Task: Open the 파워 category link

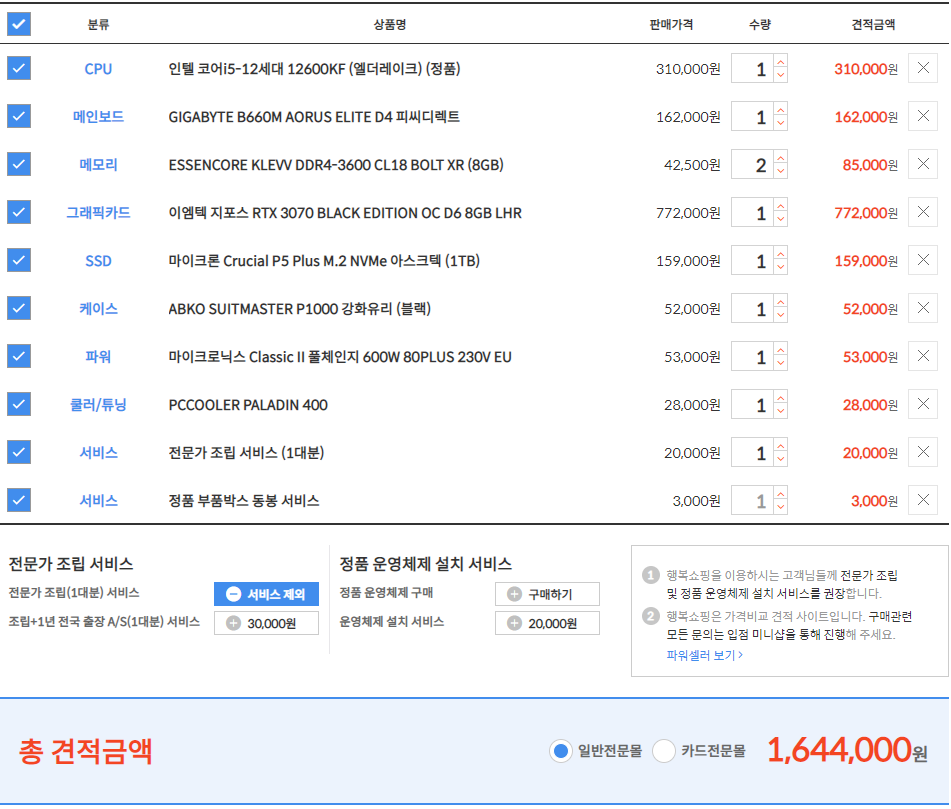Action: 98,357
